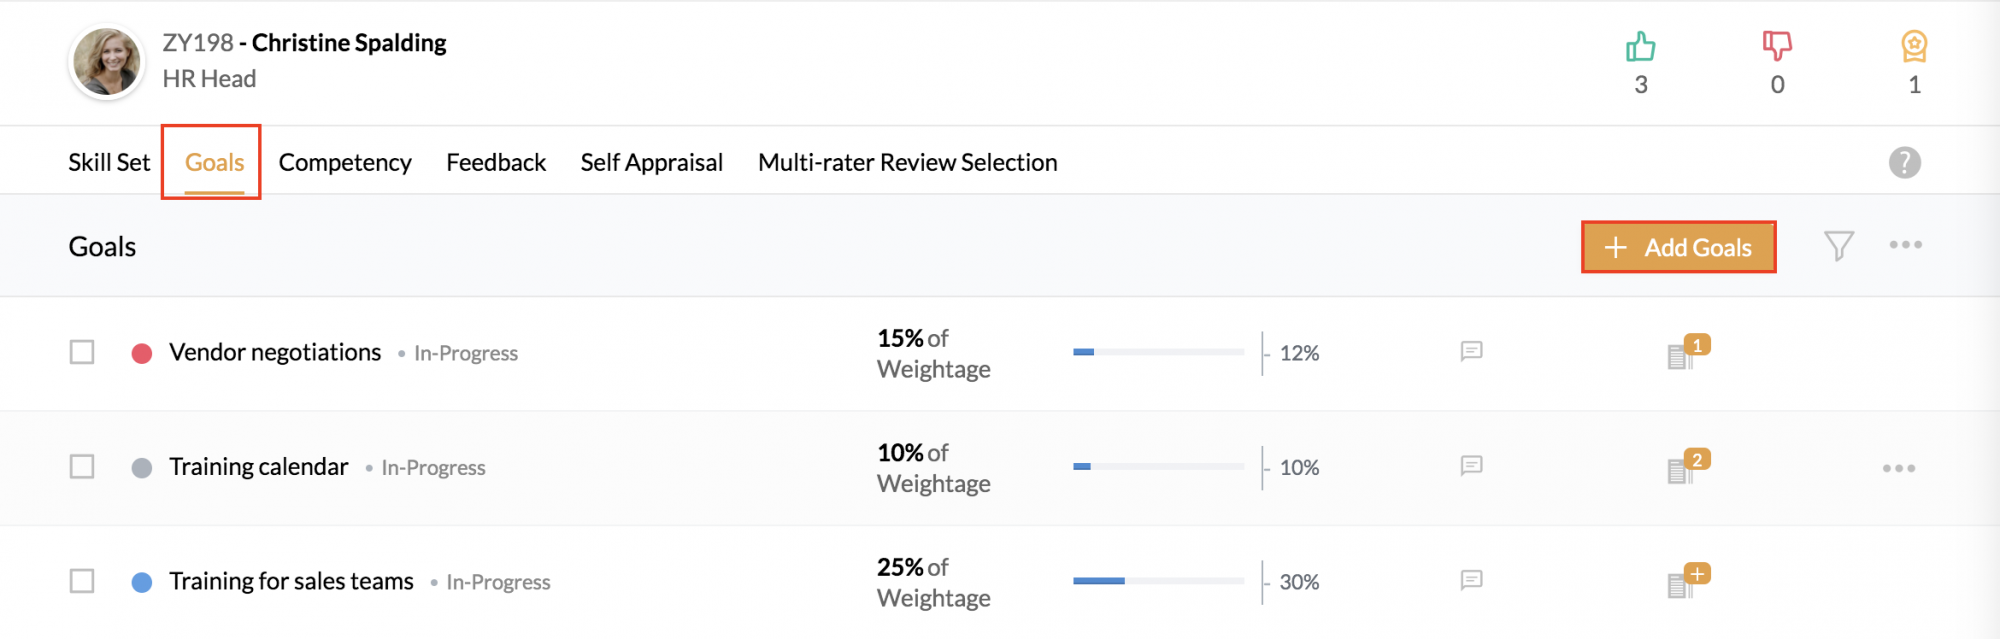Click the 30% progress value

[1299, 582]
